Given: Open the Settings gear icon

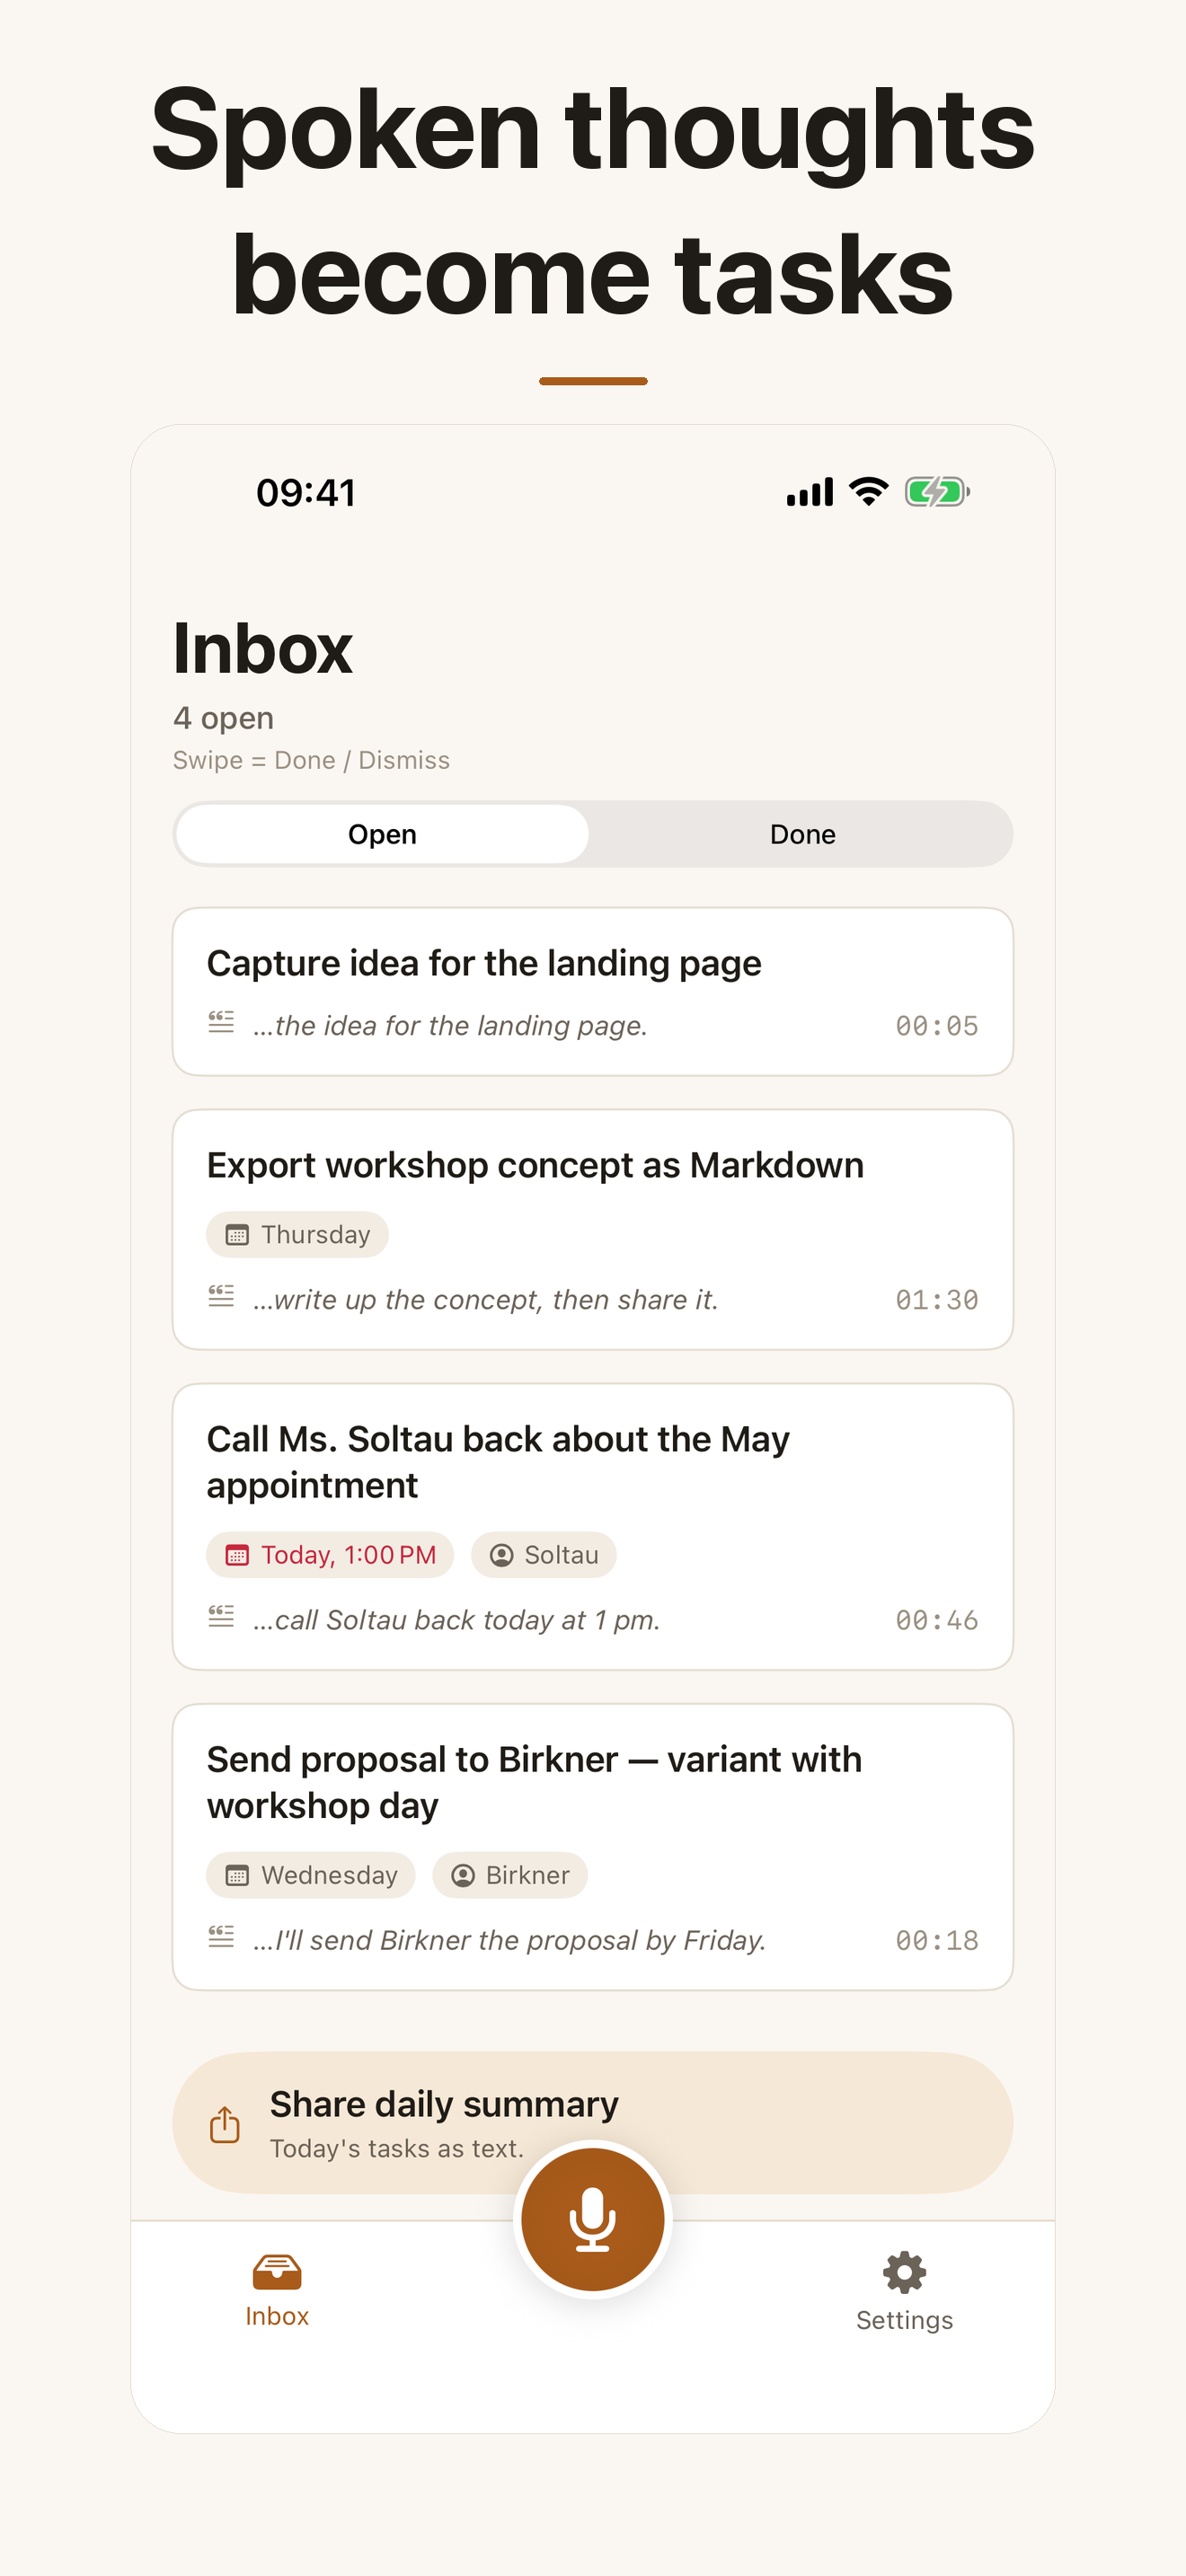Looking at the screenshot, I should [x=904, y=2273].
